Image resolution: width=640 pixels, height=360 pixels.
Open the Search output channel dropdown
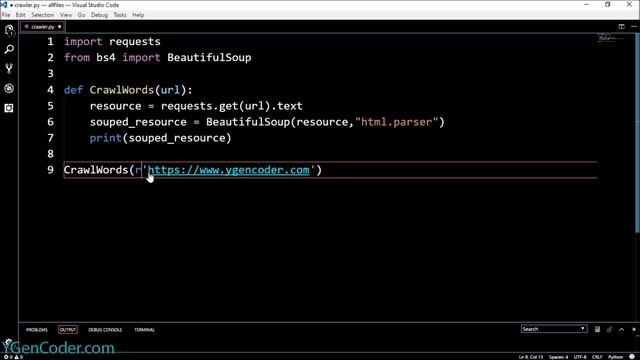554,329
